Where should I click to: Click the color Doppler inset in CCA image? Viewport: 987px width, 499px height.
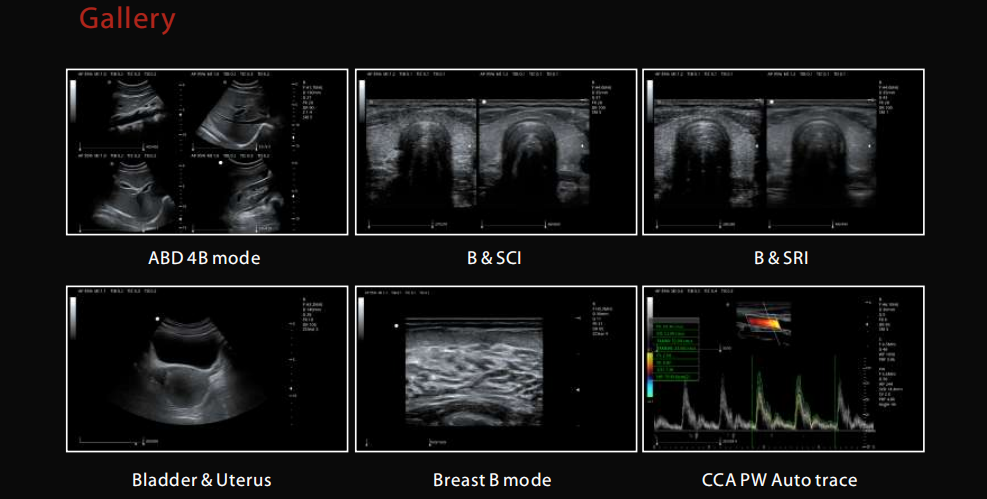click(763, 323)
